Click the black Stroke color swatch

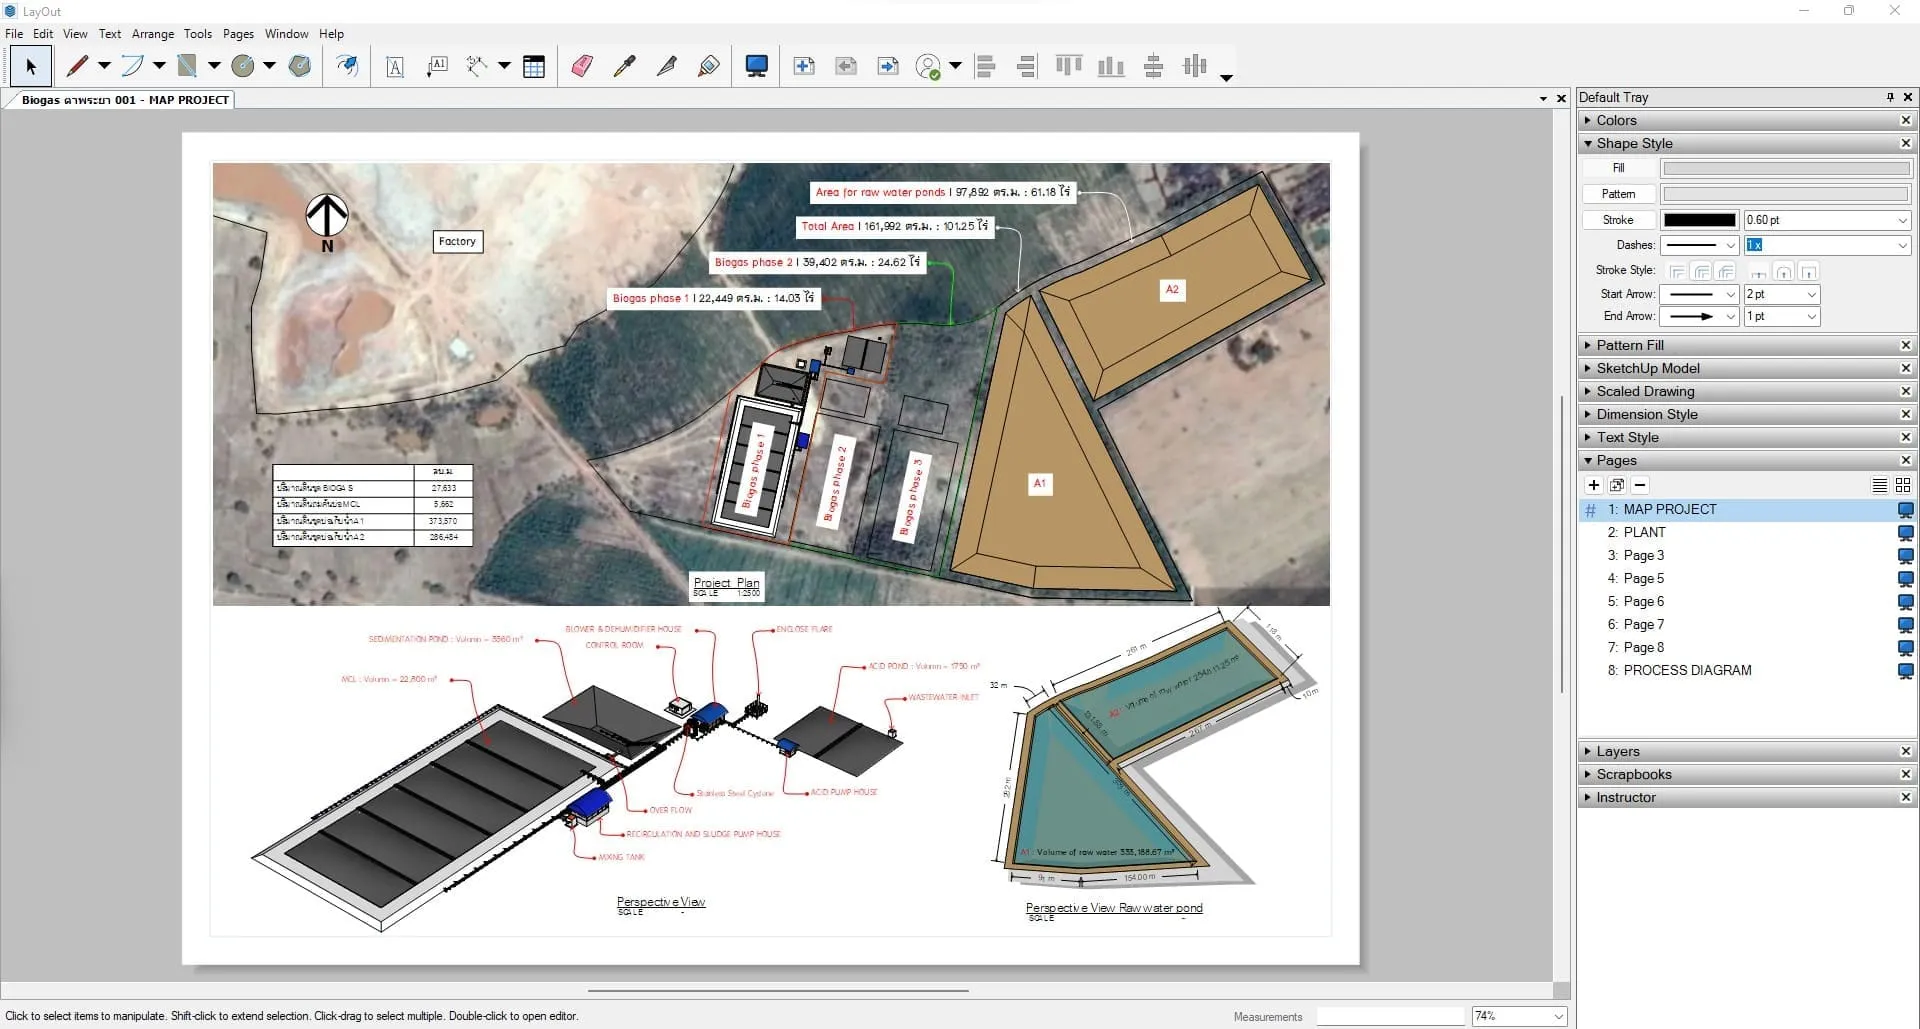[x=1699, y=220]
